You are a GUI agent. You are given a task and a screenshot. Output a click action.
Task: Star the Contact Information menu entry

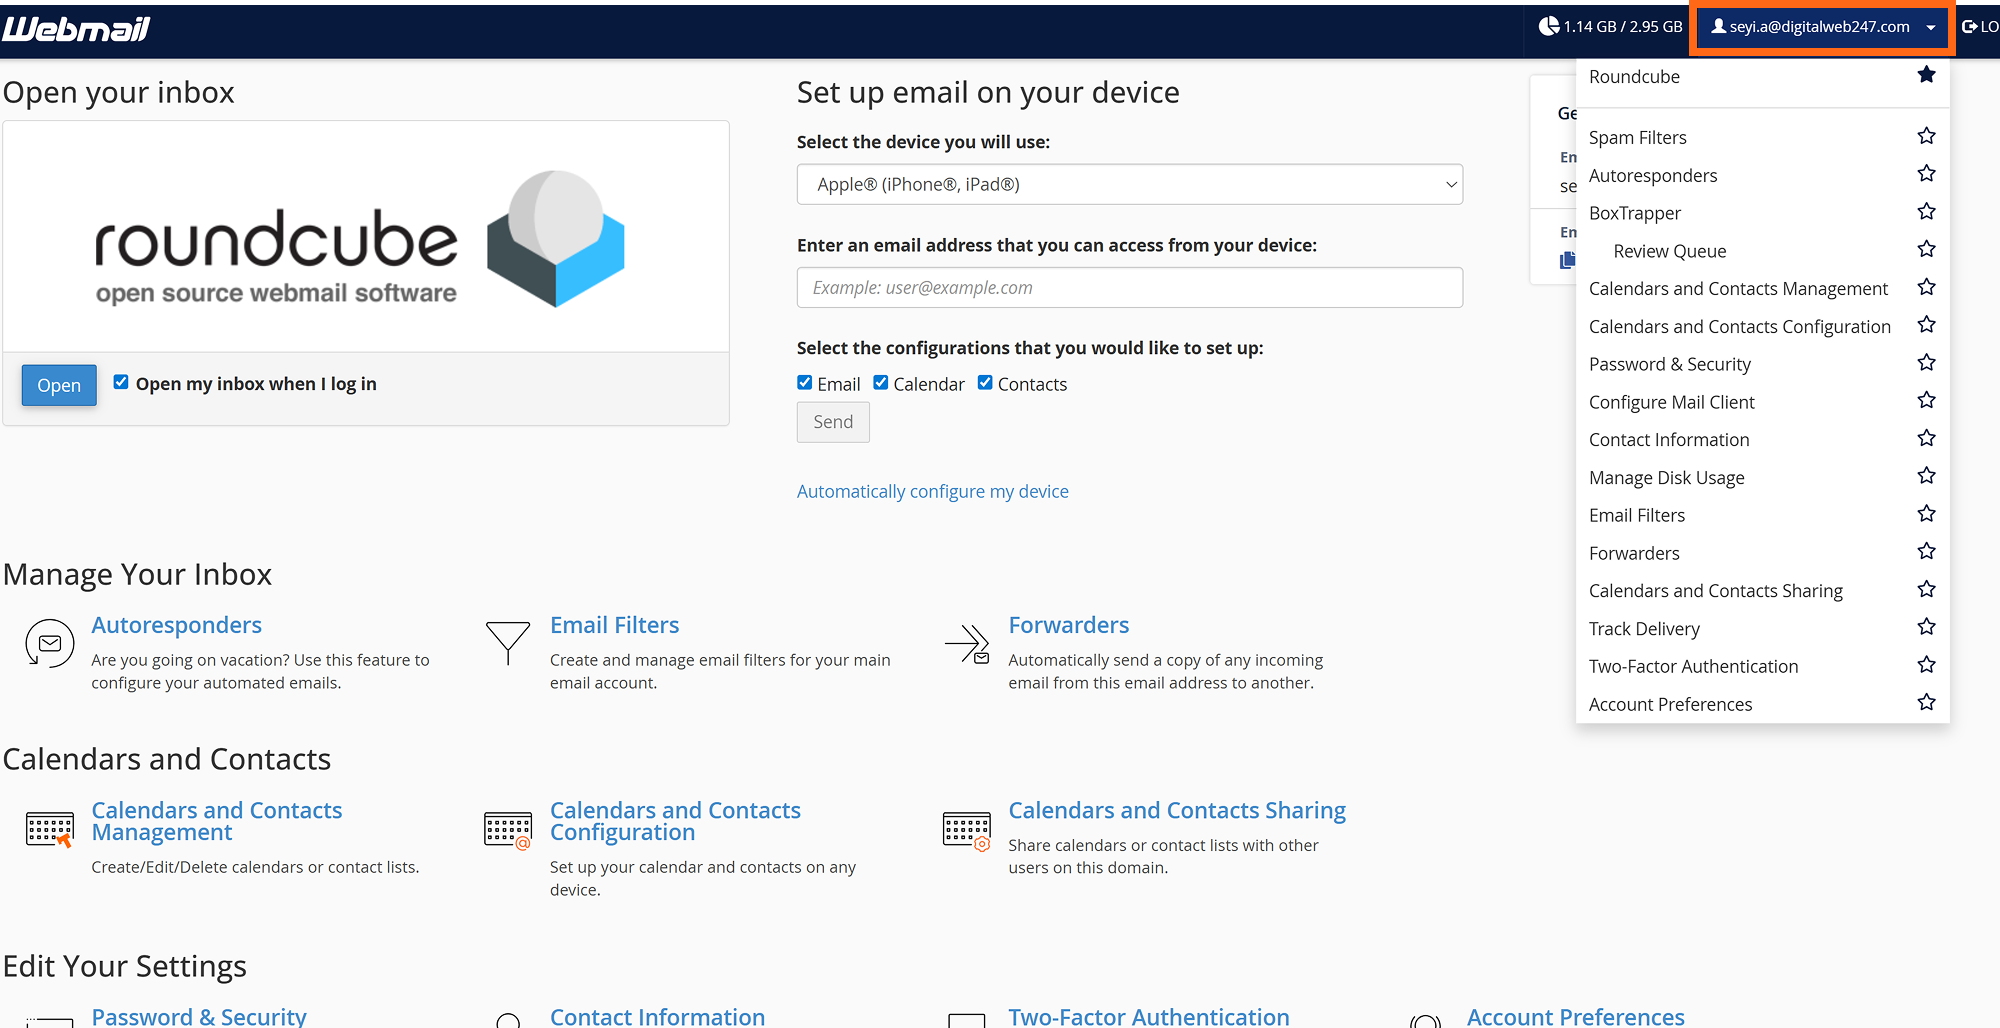pos(1926,438)
